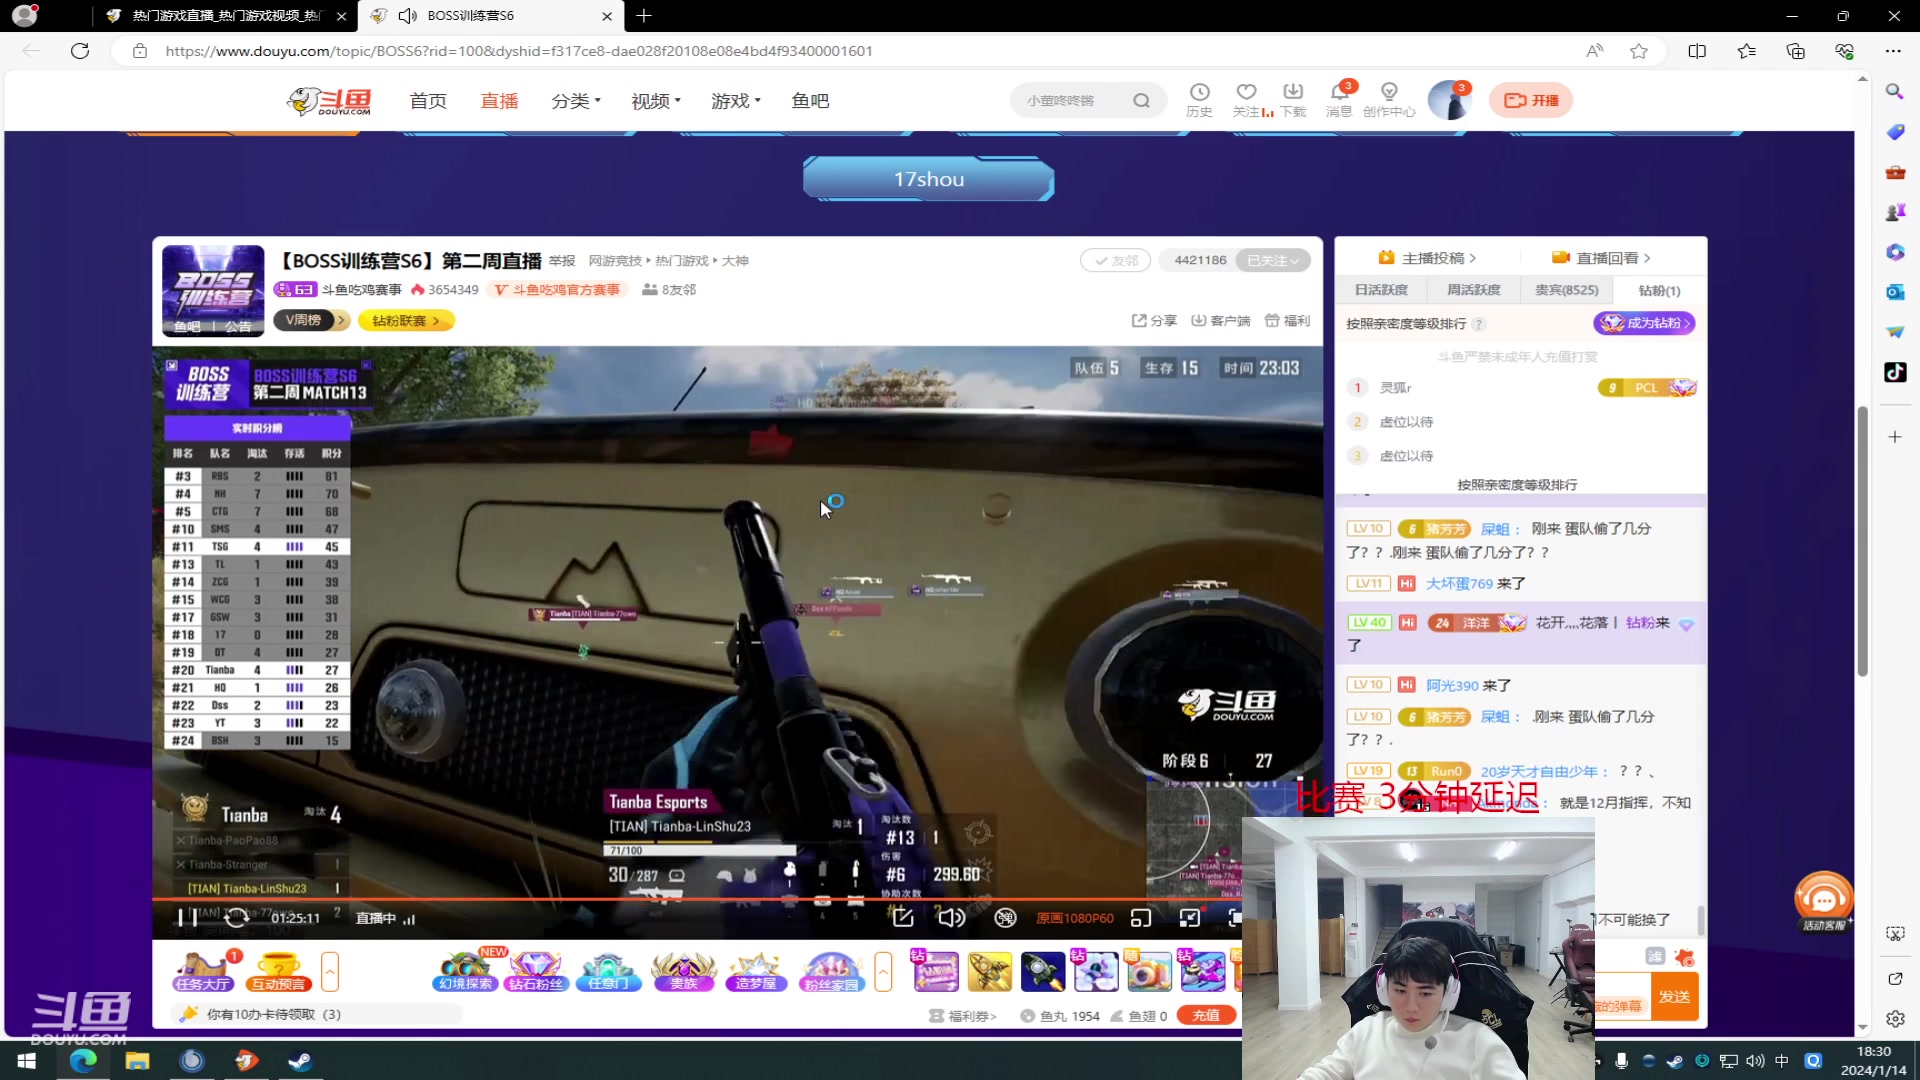Switch to the 贵宾(8525) tab
Screen dimensions: 1920x1080
point(1566,290)
